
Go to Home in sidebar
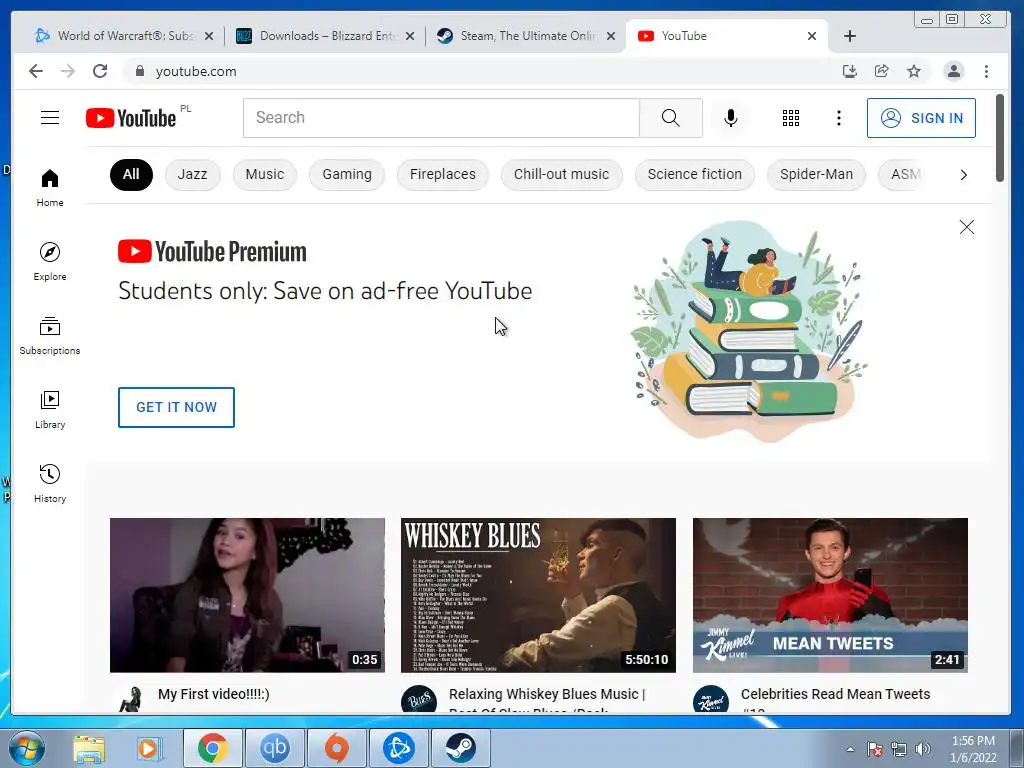(x=50, y=188)
